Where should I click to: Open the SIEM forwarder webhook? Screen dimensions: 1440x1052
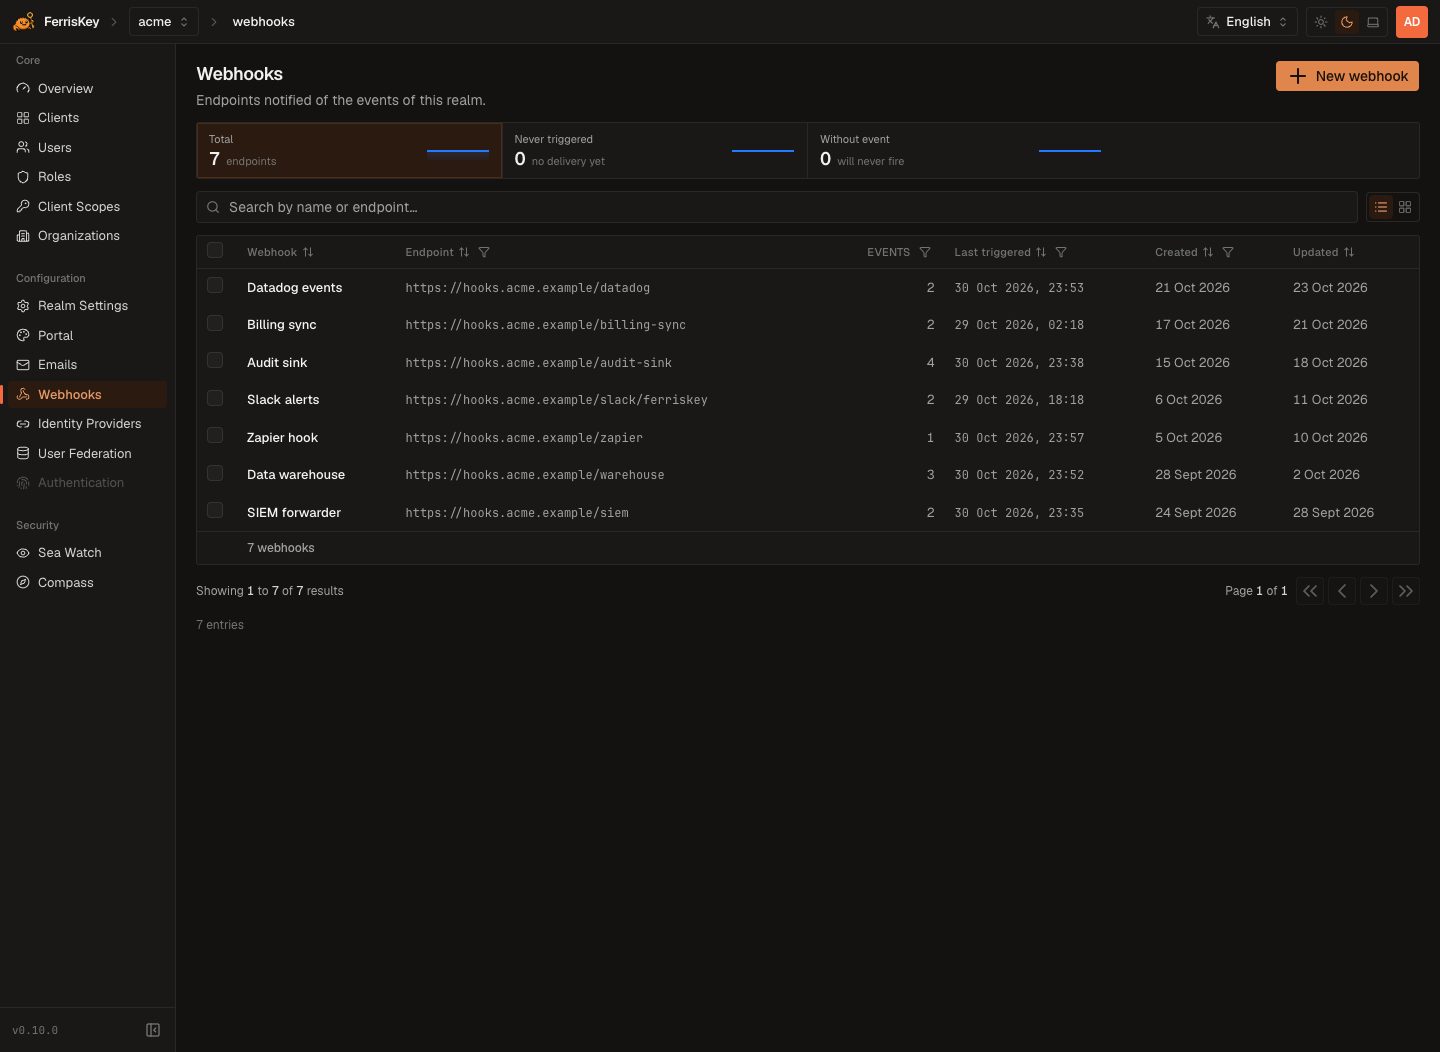tap(294, 513)
